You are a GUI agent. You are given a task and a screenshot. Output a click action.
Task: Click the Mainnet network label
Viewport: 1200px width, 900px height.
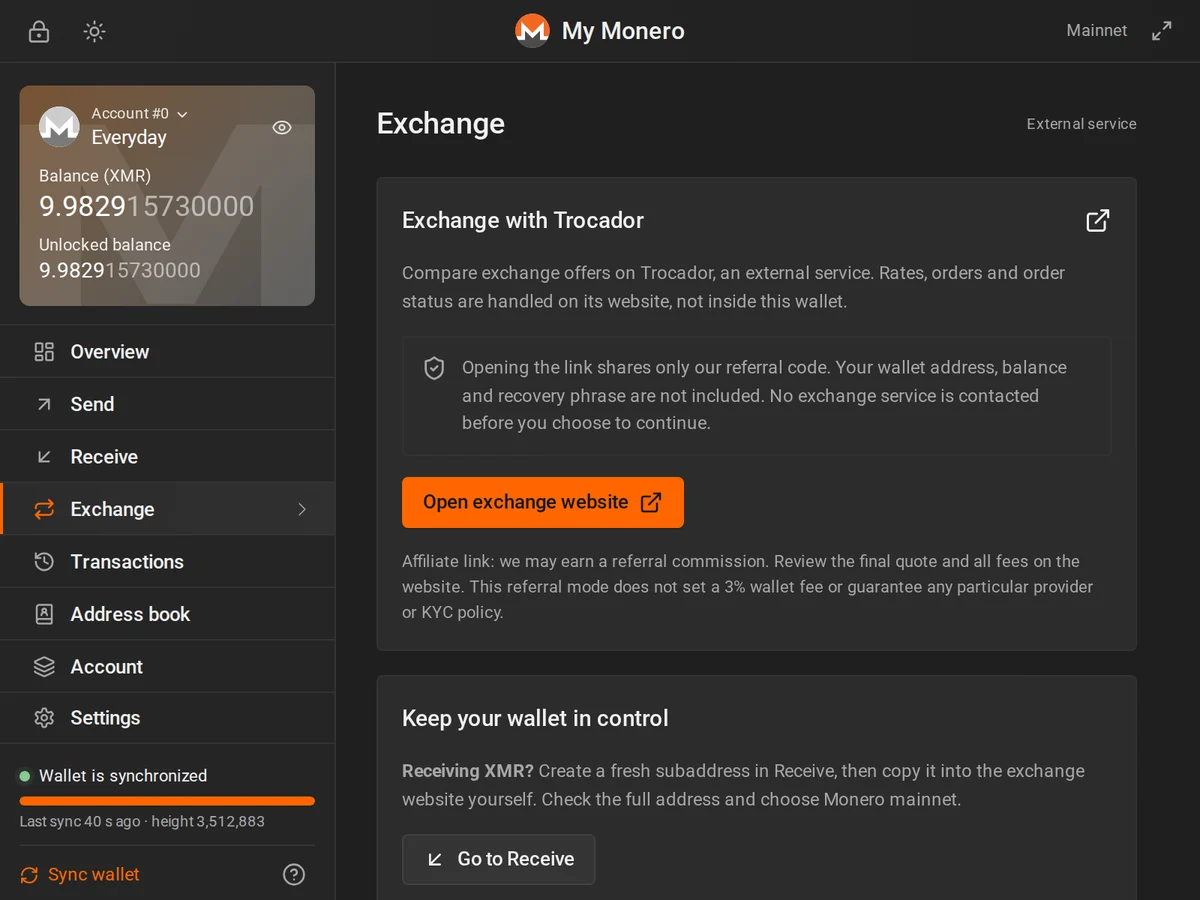1097,31
